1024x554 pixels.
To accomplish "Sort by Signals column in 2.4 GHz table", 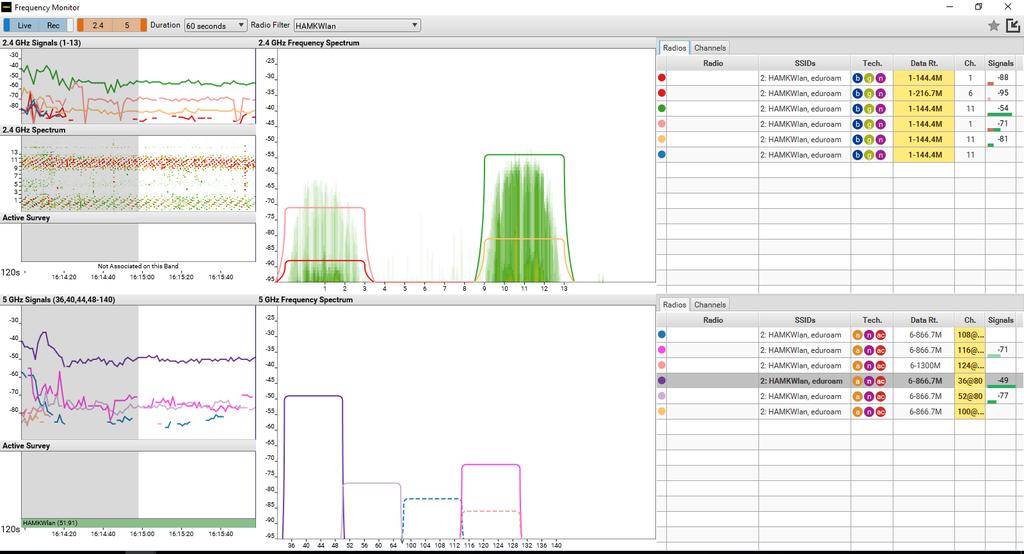I will 1000,63.
